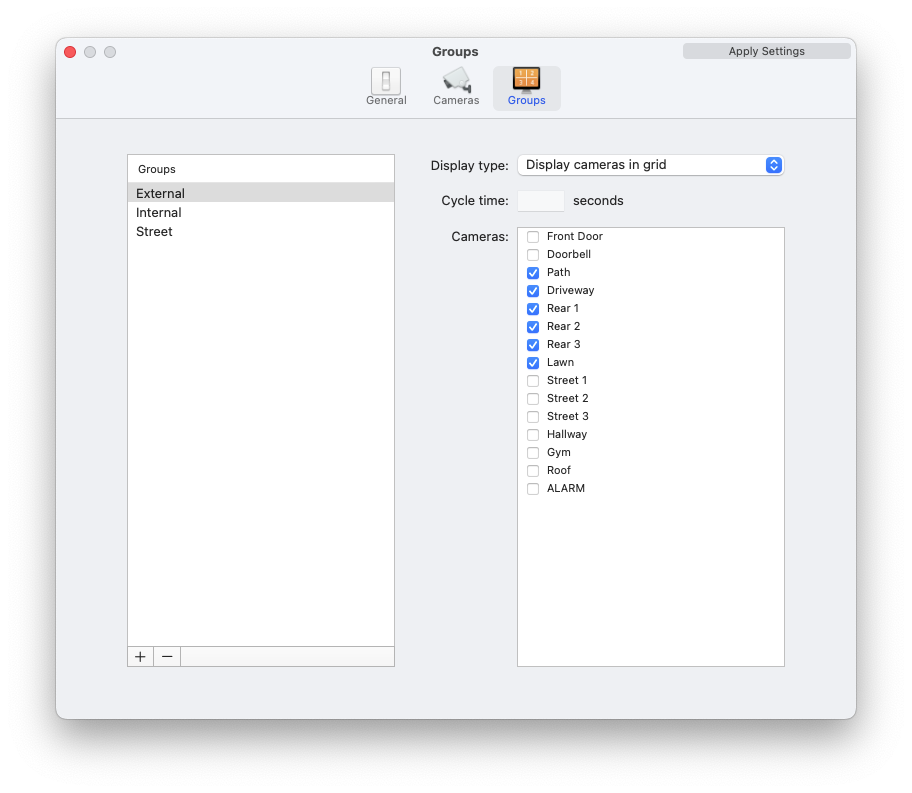Enable the Doorbell camera
This screenshot has width=912, height=793.
[x=532, y=254]
